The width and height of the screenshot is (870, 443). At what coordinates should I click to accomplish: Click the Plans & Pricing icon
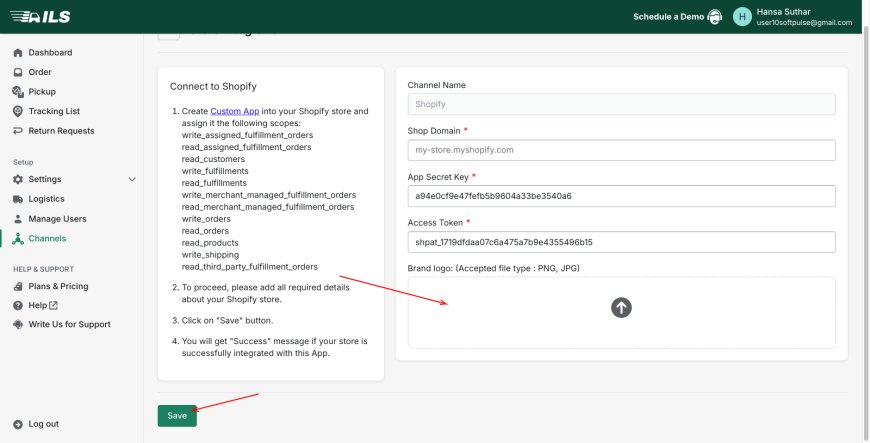(x=18, y=286)
